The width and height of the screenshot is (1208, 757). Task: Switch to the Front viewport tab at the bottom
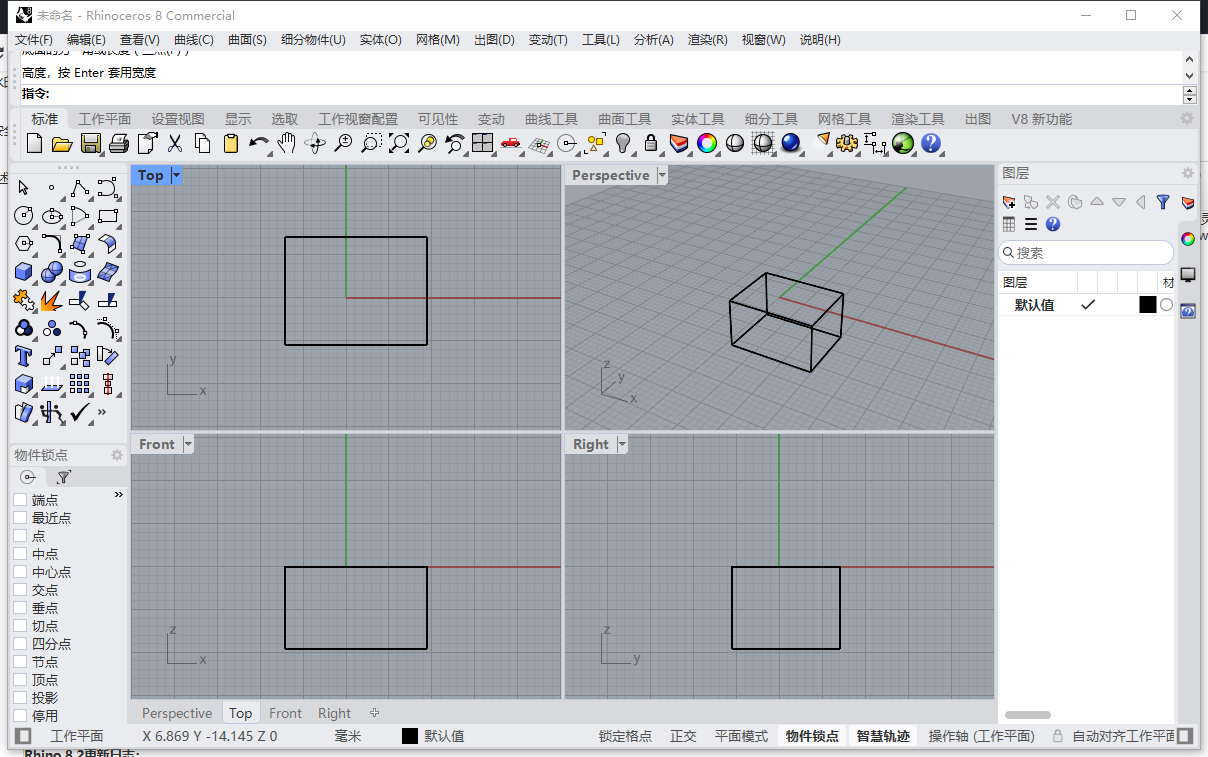pyautogui.click(x=285, y=713)
